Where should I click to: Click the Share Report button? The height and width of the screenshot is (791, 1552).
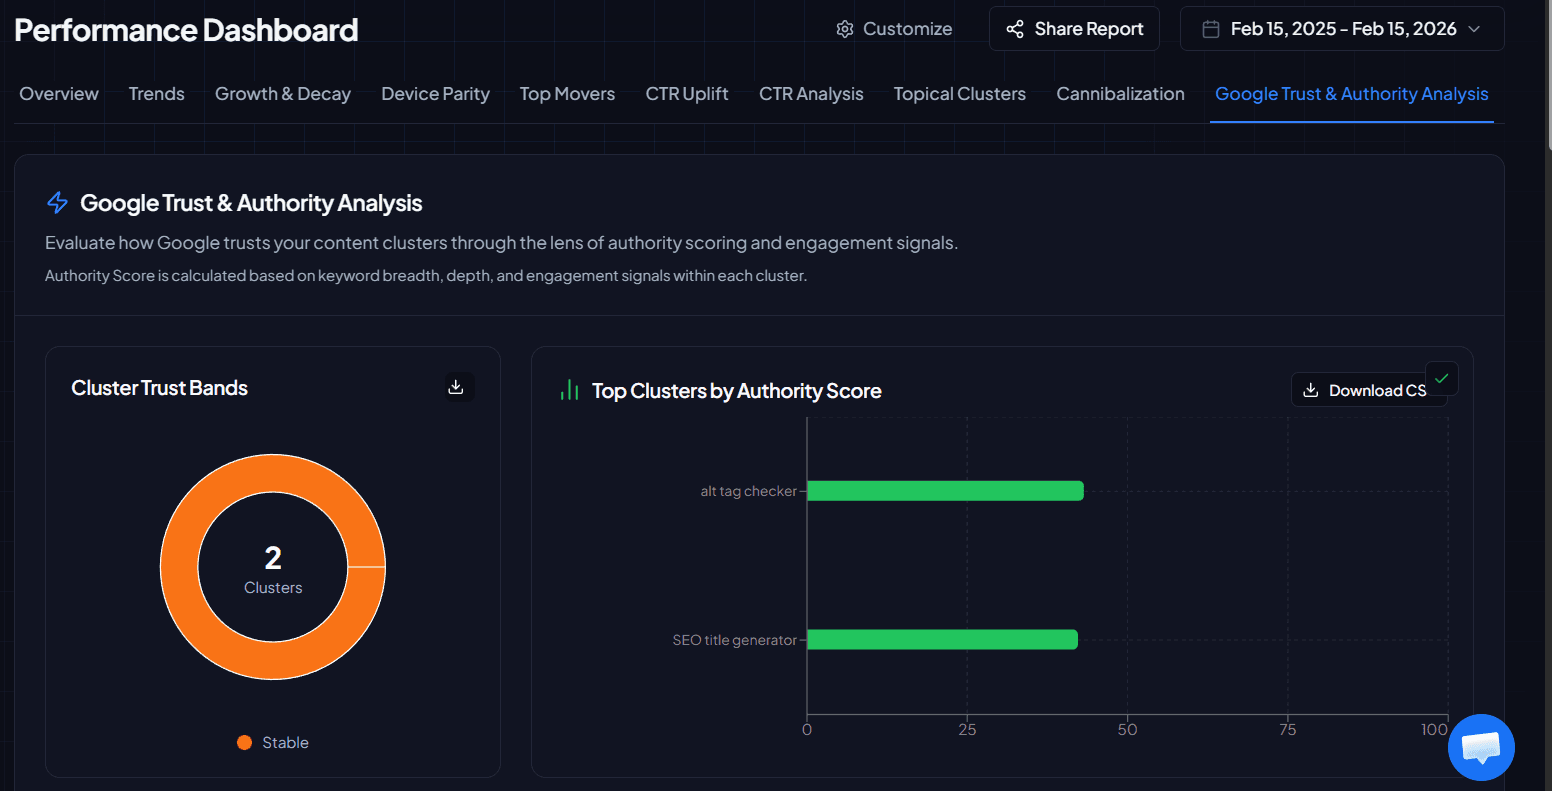click(1074, 28)
